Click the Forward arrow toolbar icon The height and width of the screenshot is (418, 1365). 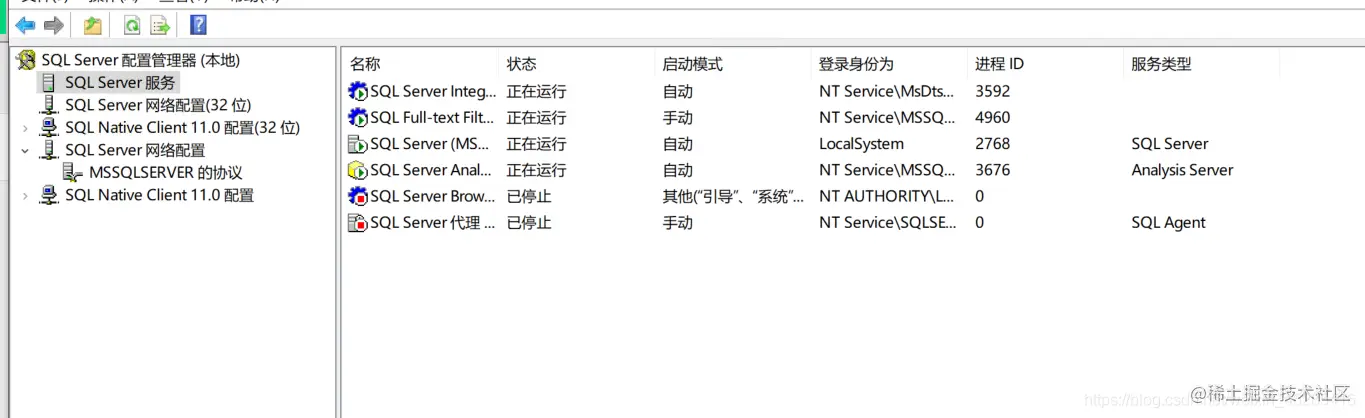(x=54, y=25)
